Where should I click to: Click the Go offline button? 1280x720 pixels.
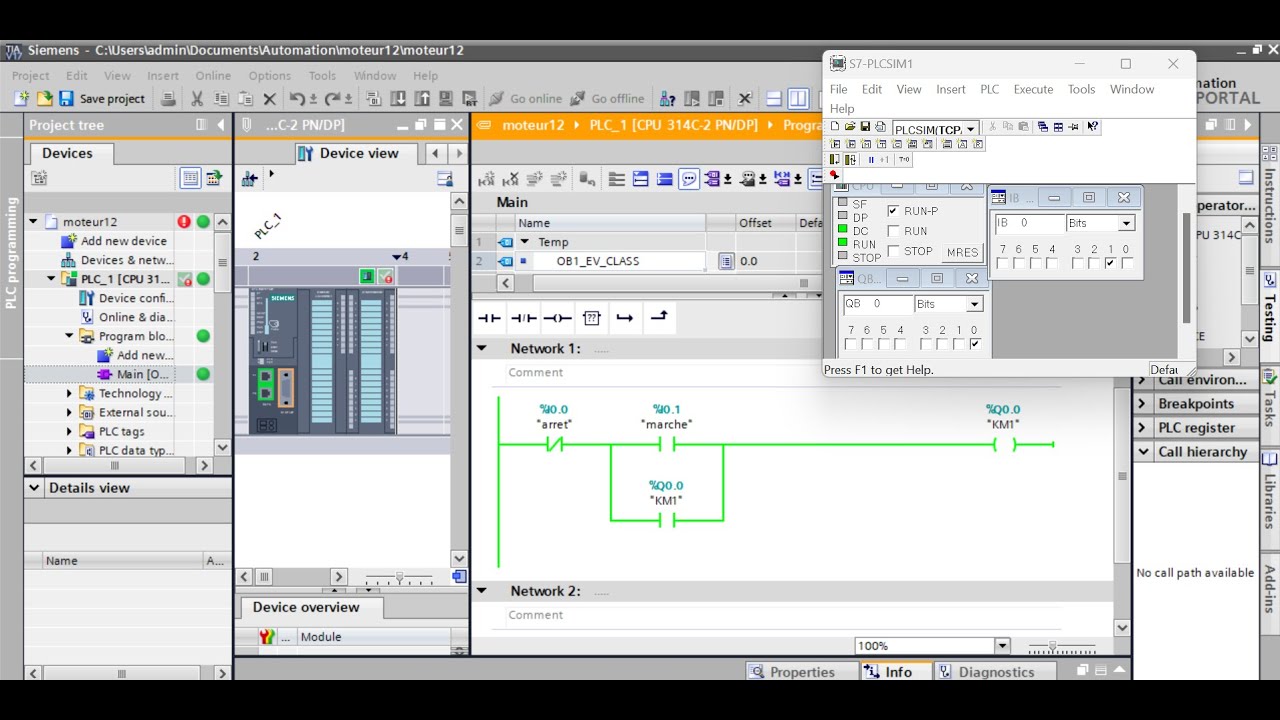(x=608, y=99)
